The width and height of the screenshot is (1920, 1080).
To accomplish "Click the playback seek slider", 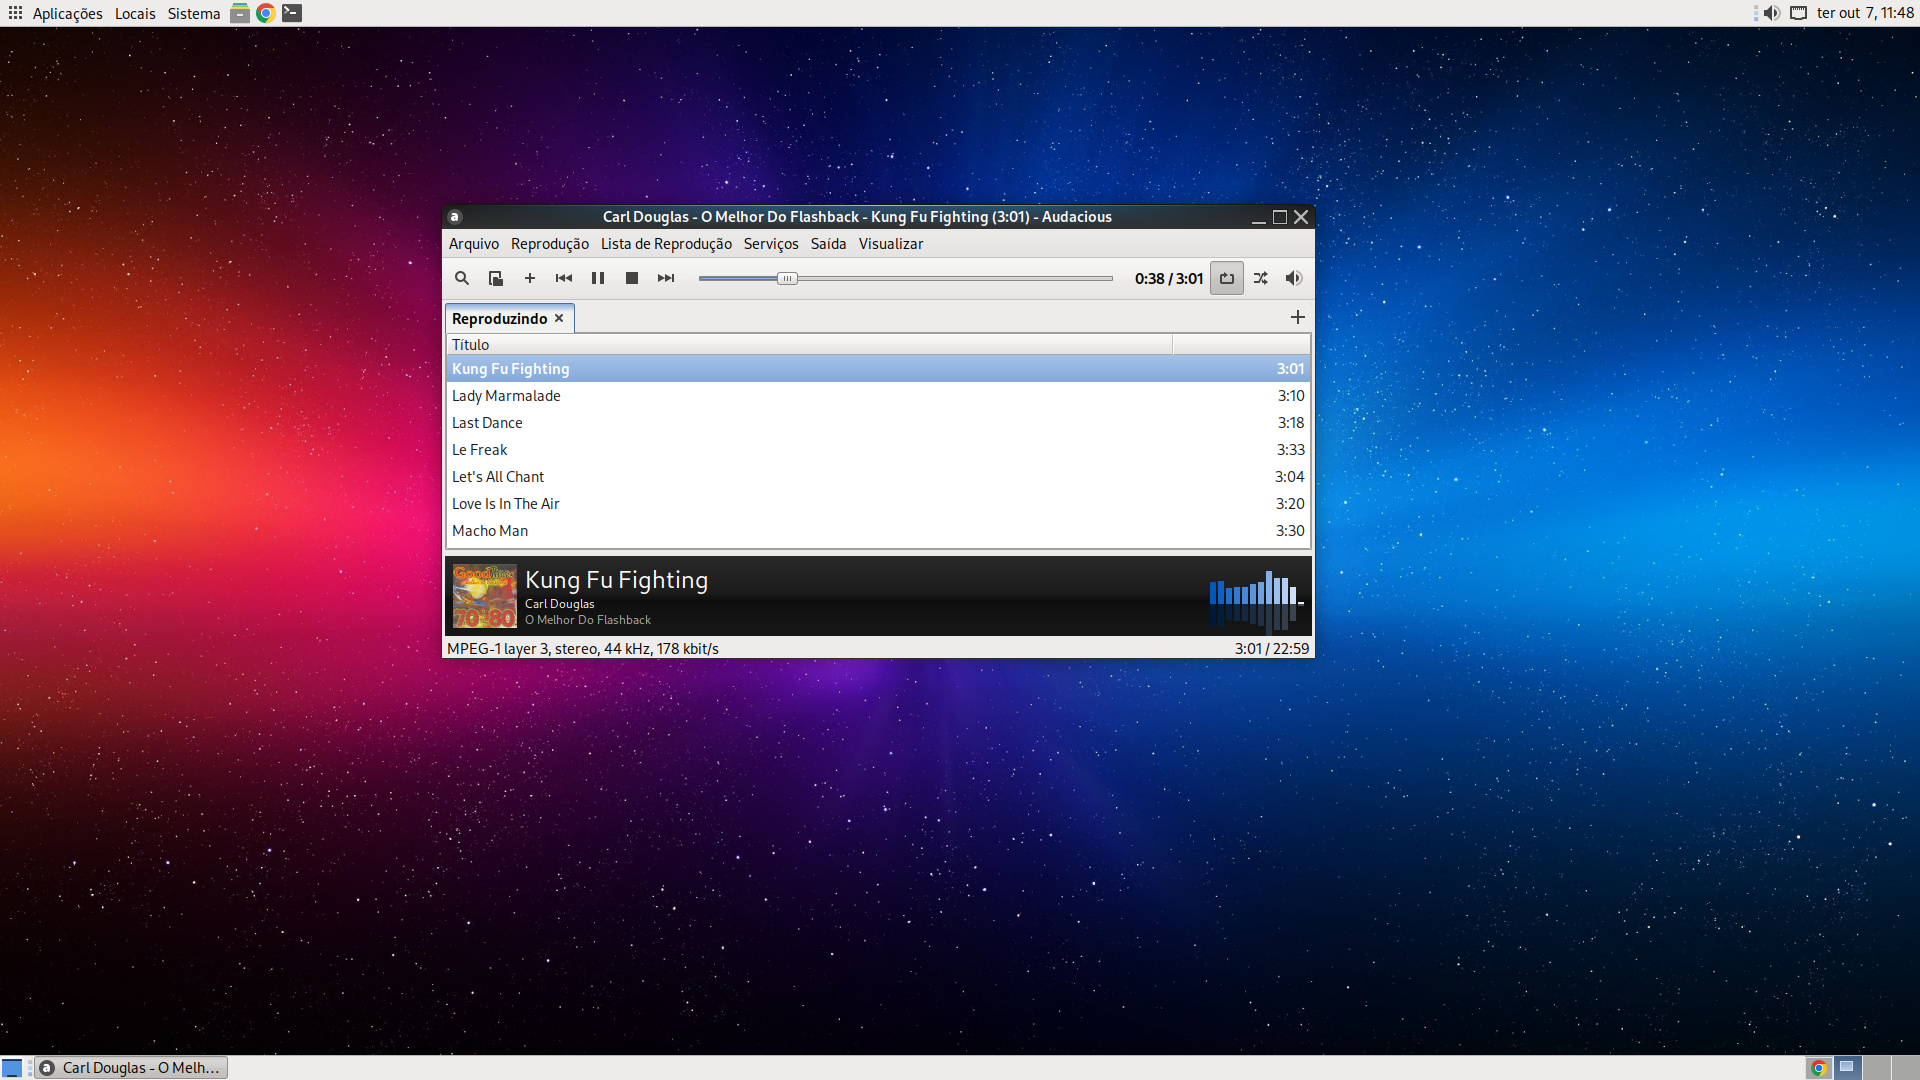I will pyautogui.click(x=905, y=278).
